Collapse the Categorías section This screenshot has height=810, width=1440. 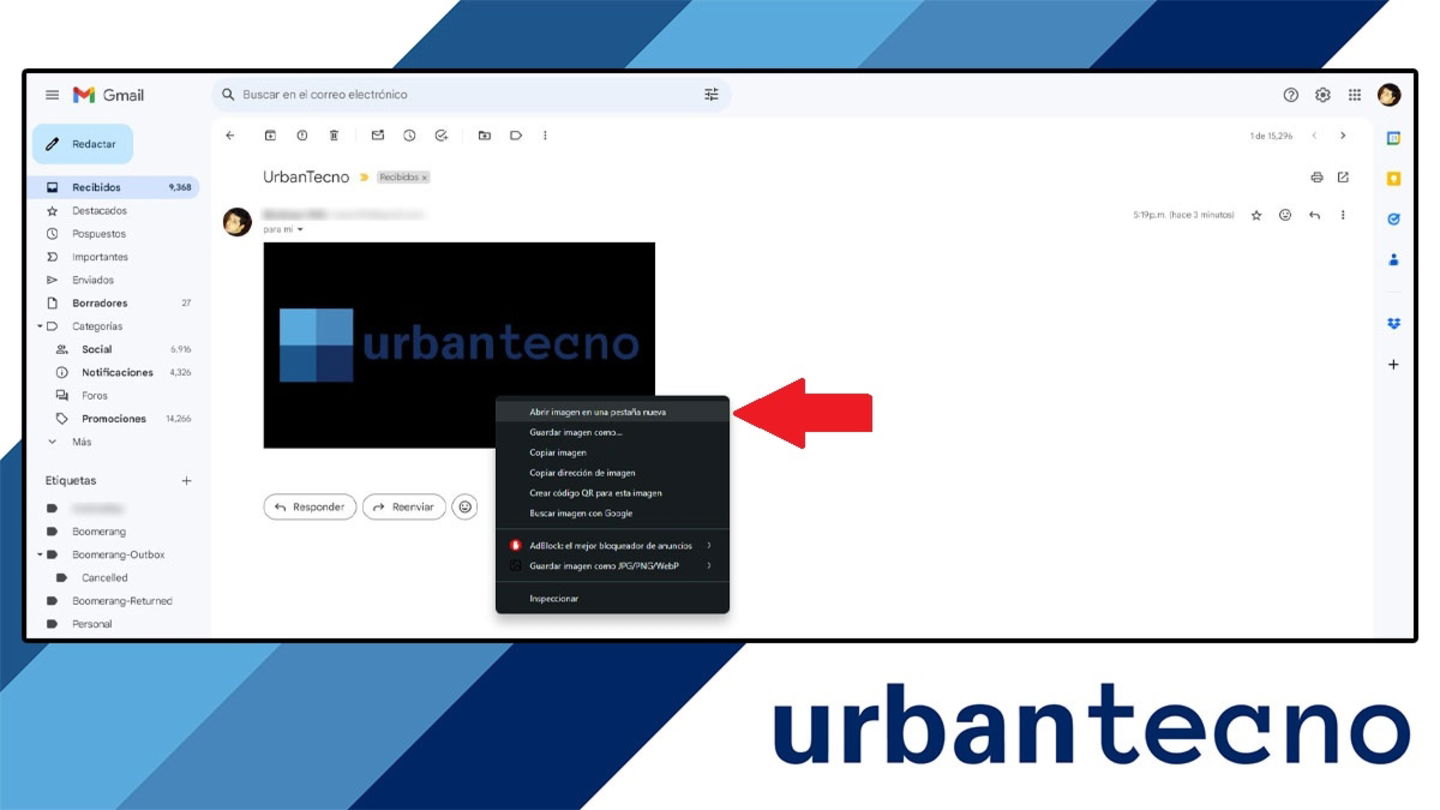(x=40, y=326)
